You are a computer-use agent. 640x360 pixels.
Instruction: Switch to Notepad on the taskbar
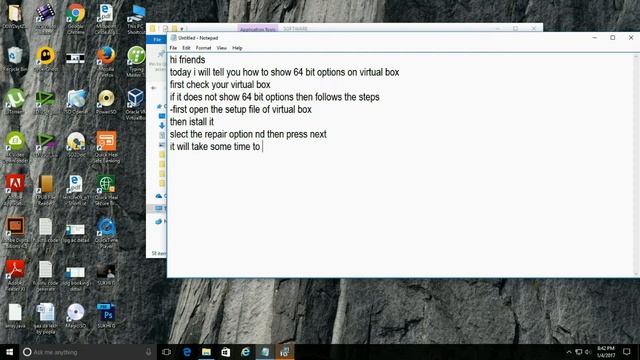click(x=265, y=352)
